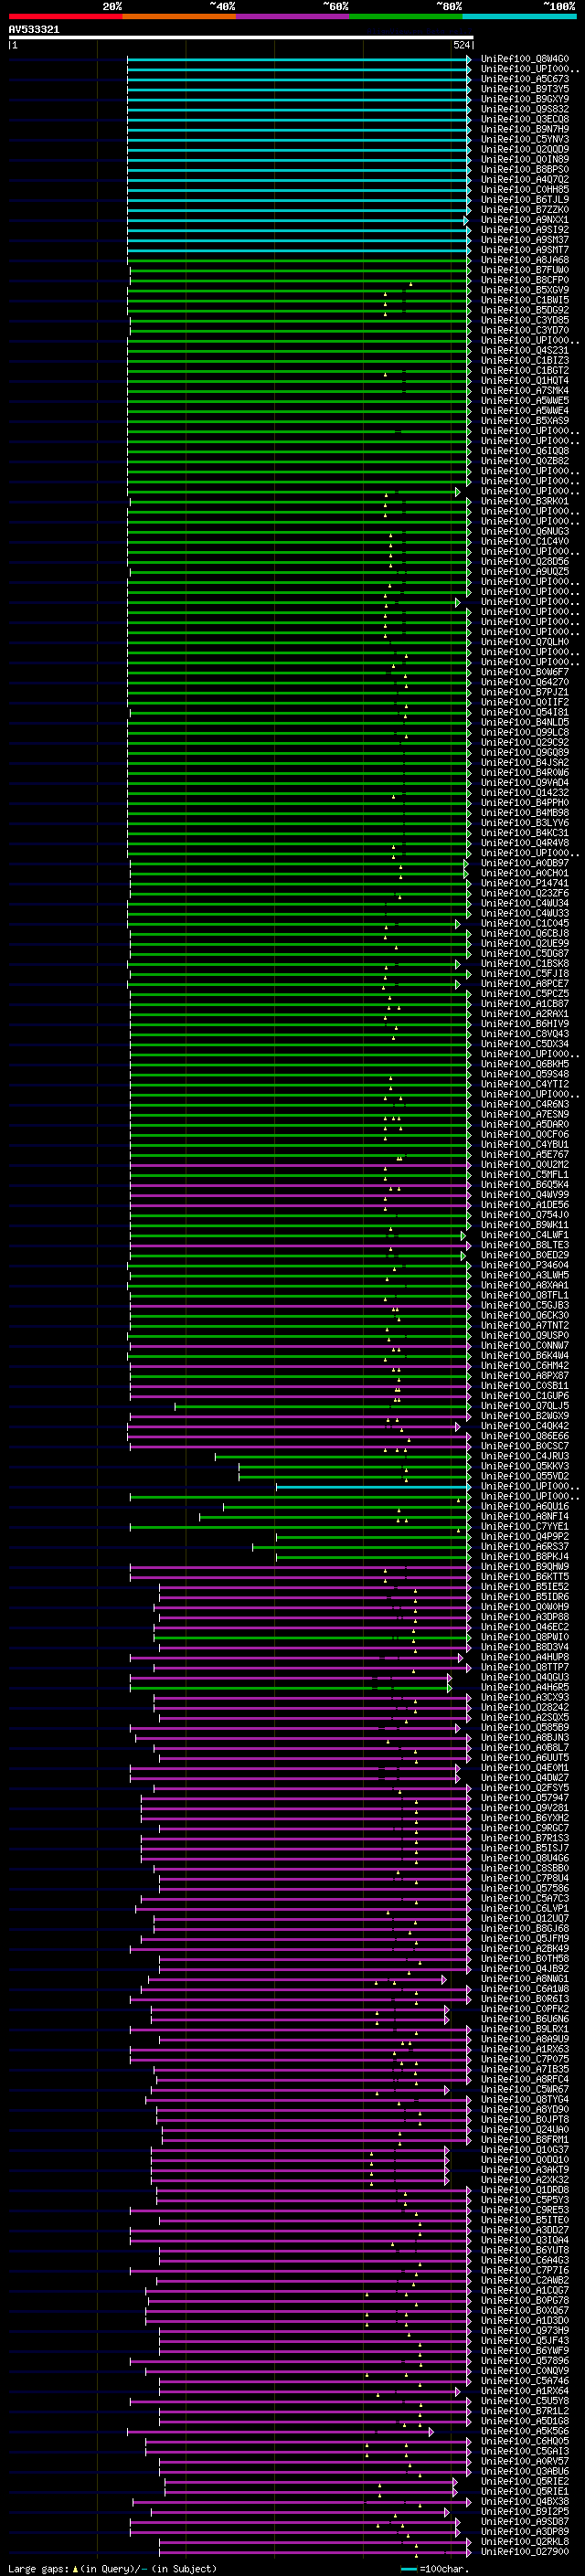Click the cyan ~100% identity legend segment

[x=520, y=16]
